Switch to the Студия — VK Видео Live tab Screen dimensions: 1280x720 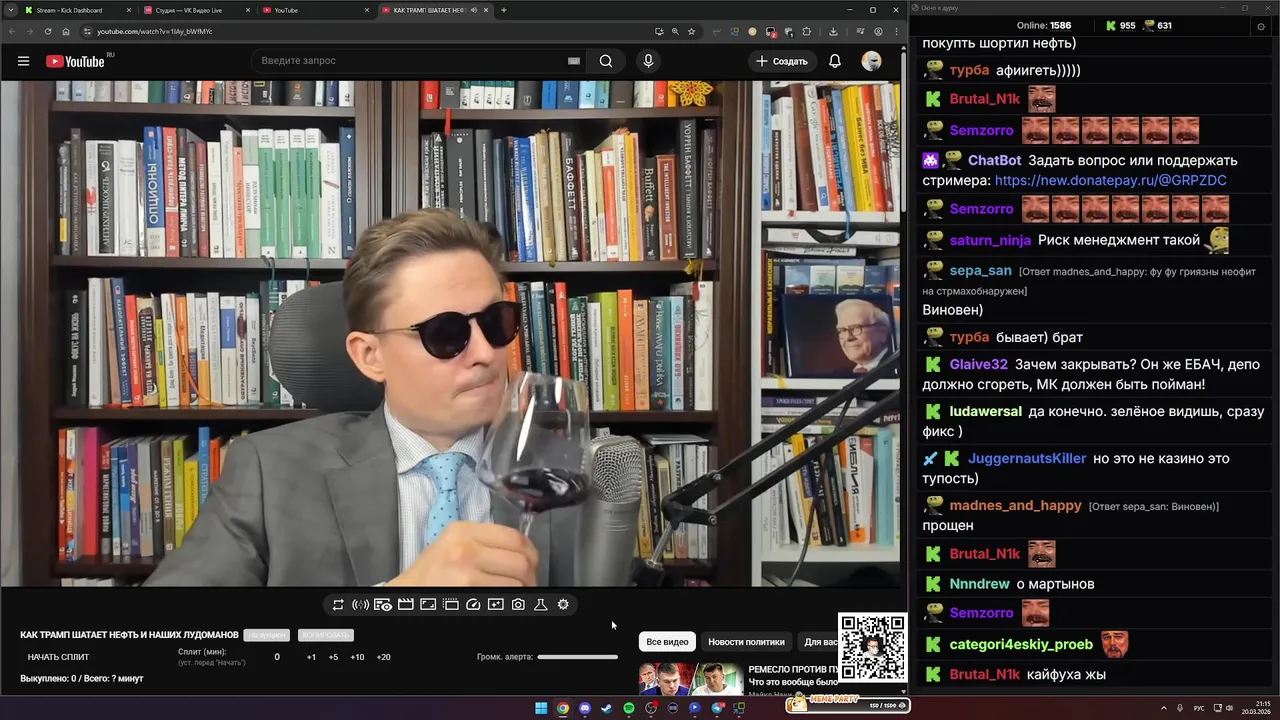(197, 10)
